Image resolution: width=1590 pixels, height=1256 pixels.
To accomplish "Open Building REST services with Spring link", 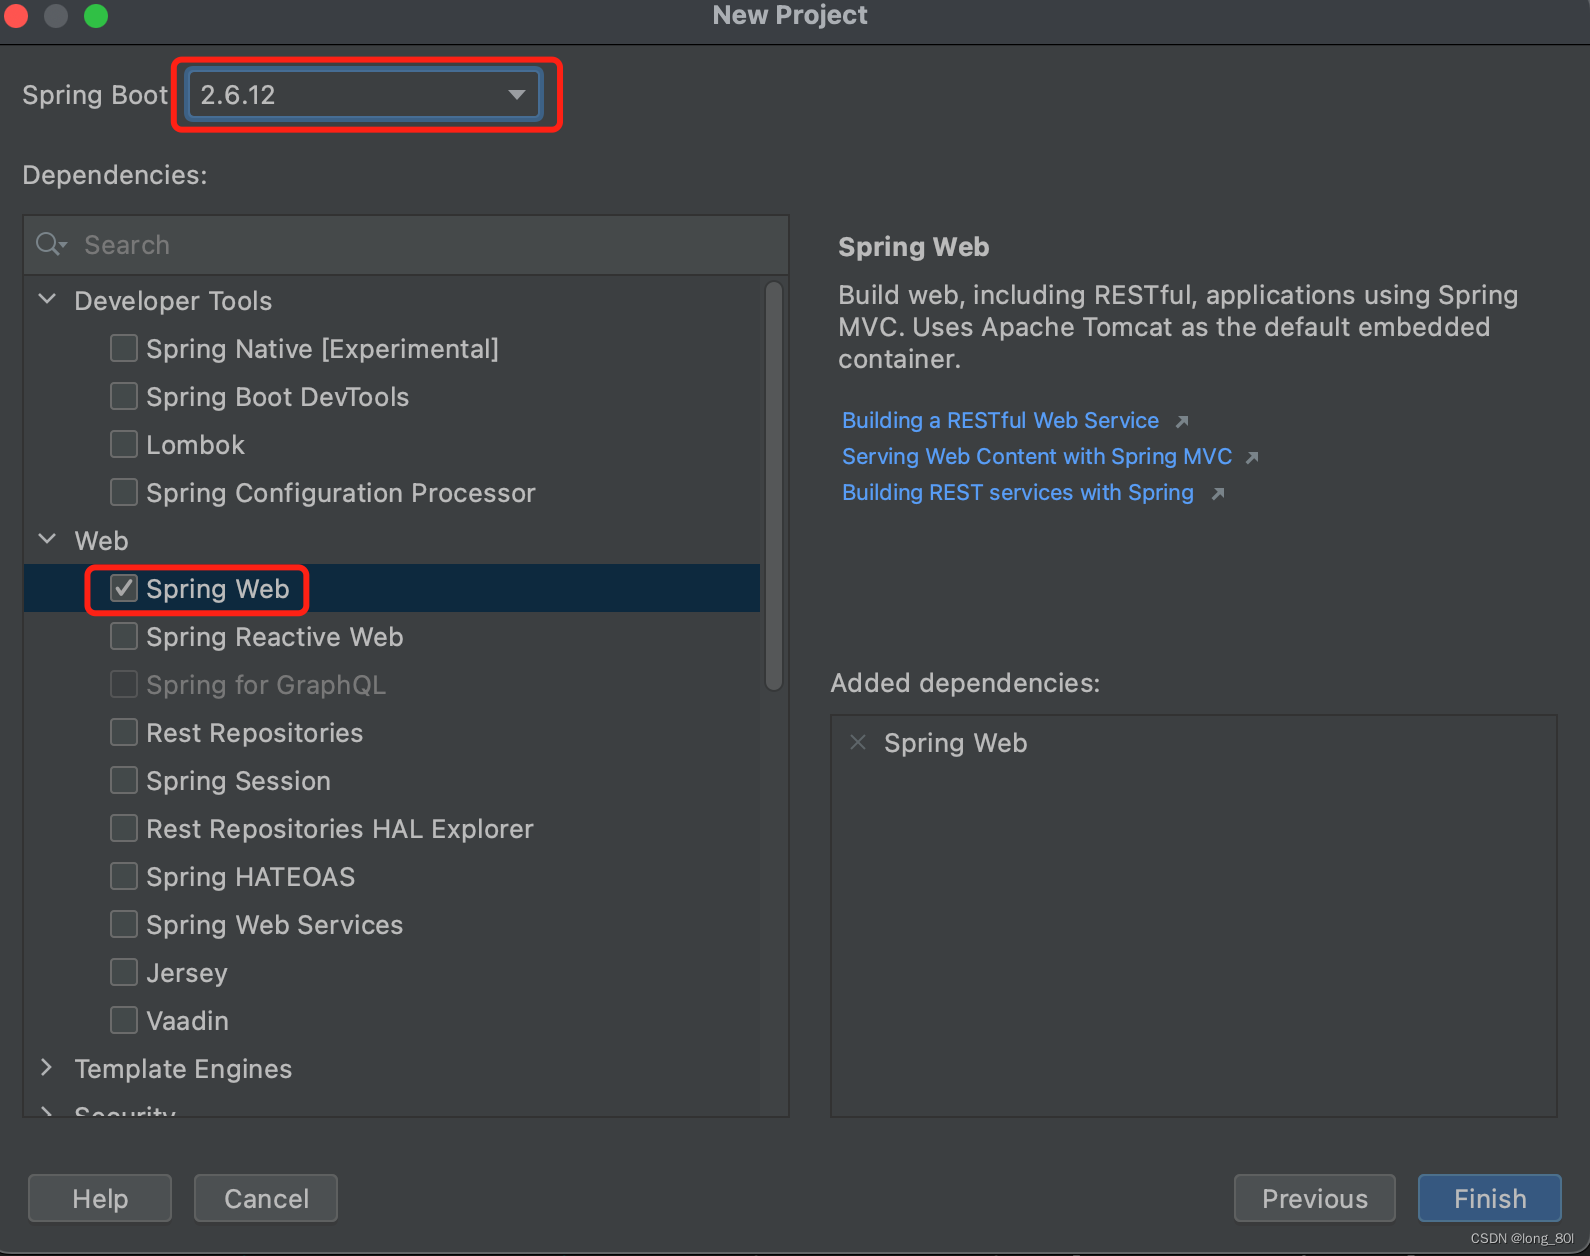I will click(1018, 493).
